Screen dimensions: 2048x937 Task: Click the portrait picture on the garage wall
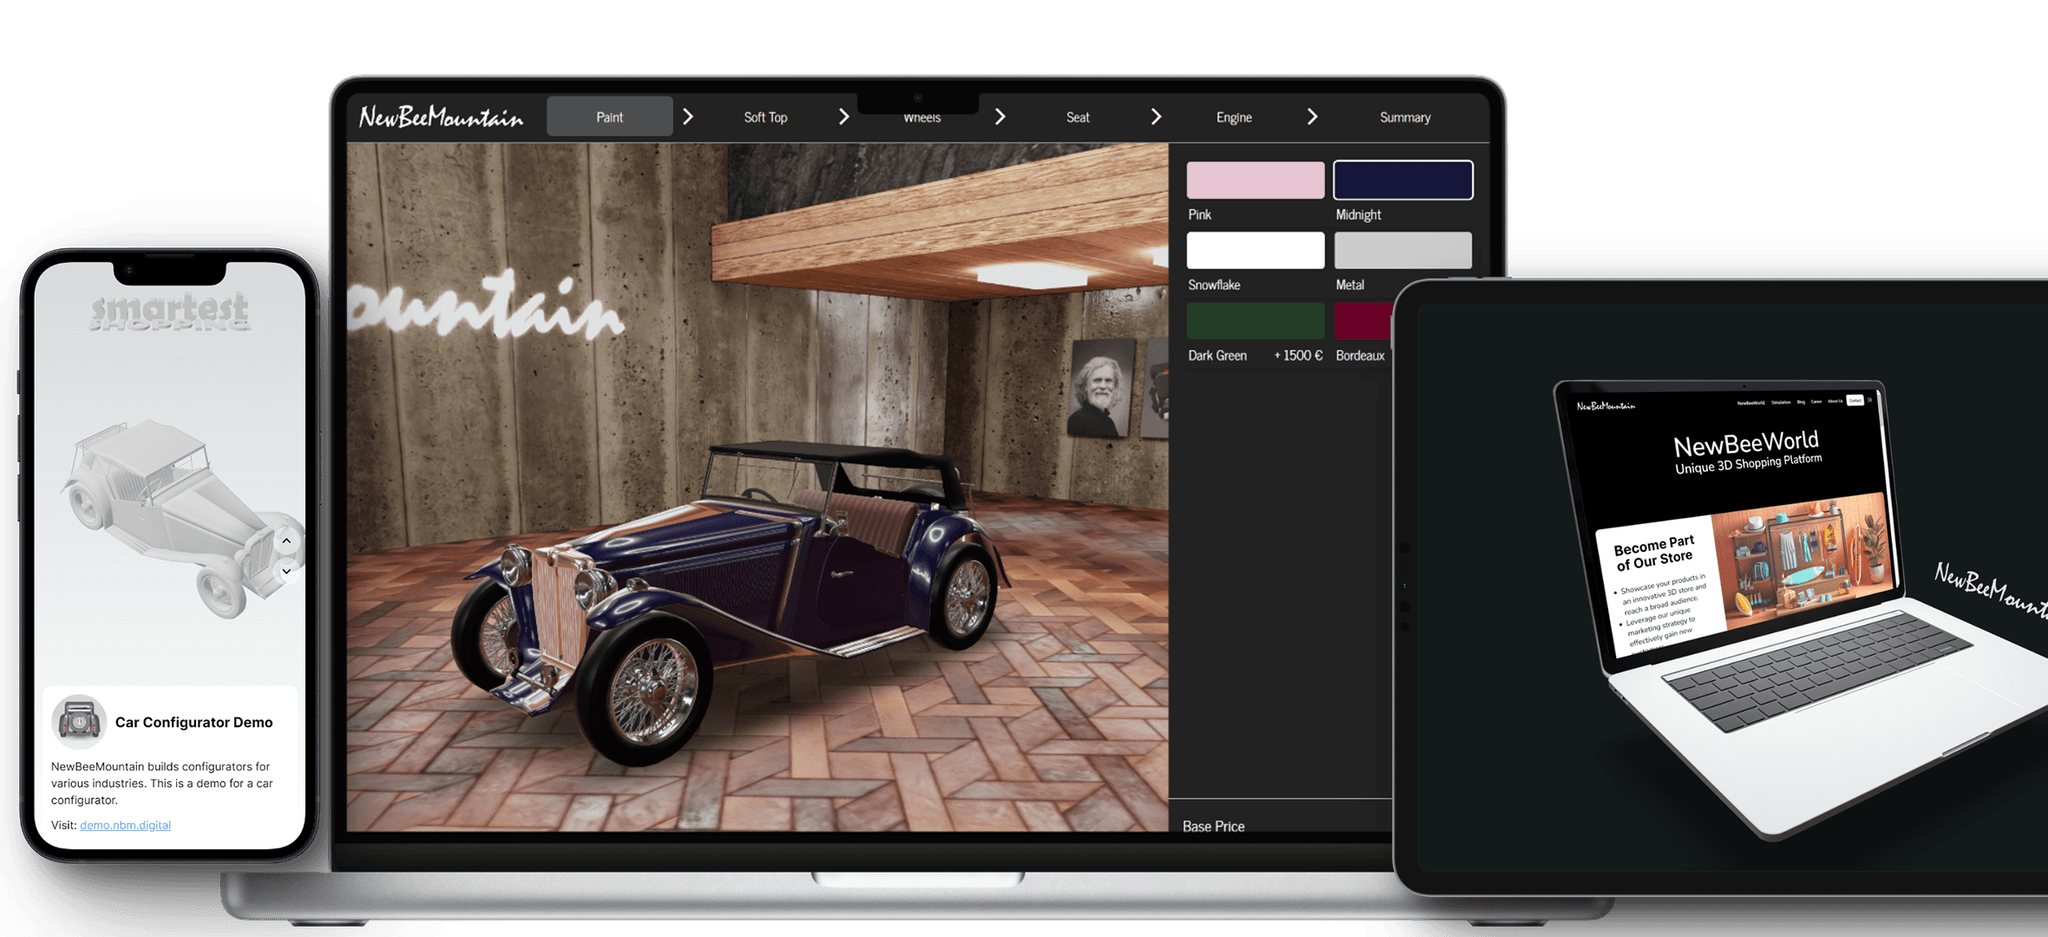(1100, 390)
